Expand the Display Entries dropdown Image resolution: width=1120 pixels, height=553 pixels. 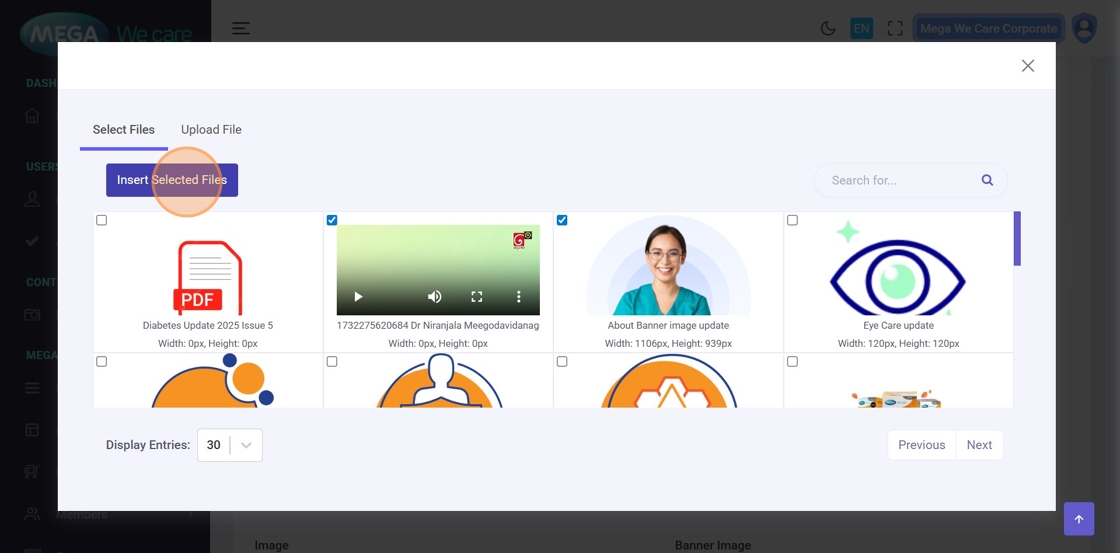pyautogui.click(x=230, y=445)
